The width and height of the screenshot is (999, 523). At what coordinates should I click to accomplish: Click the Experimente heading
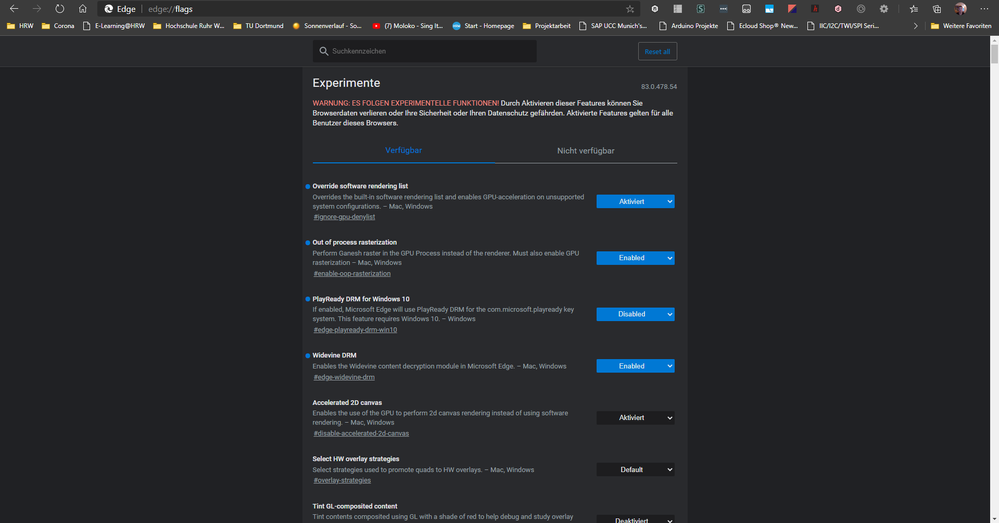(x=346, y=83)
